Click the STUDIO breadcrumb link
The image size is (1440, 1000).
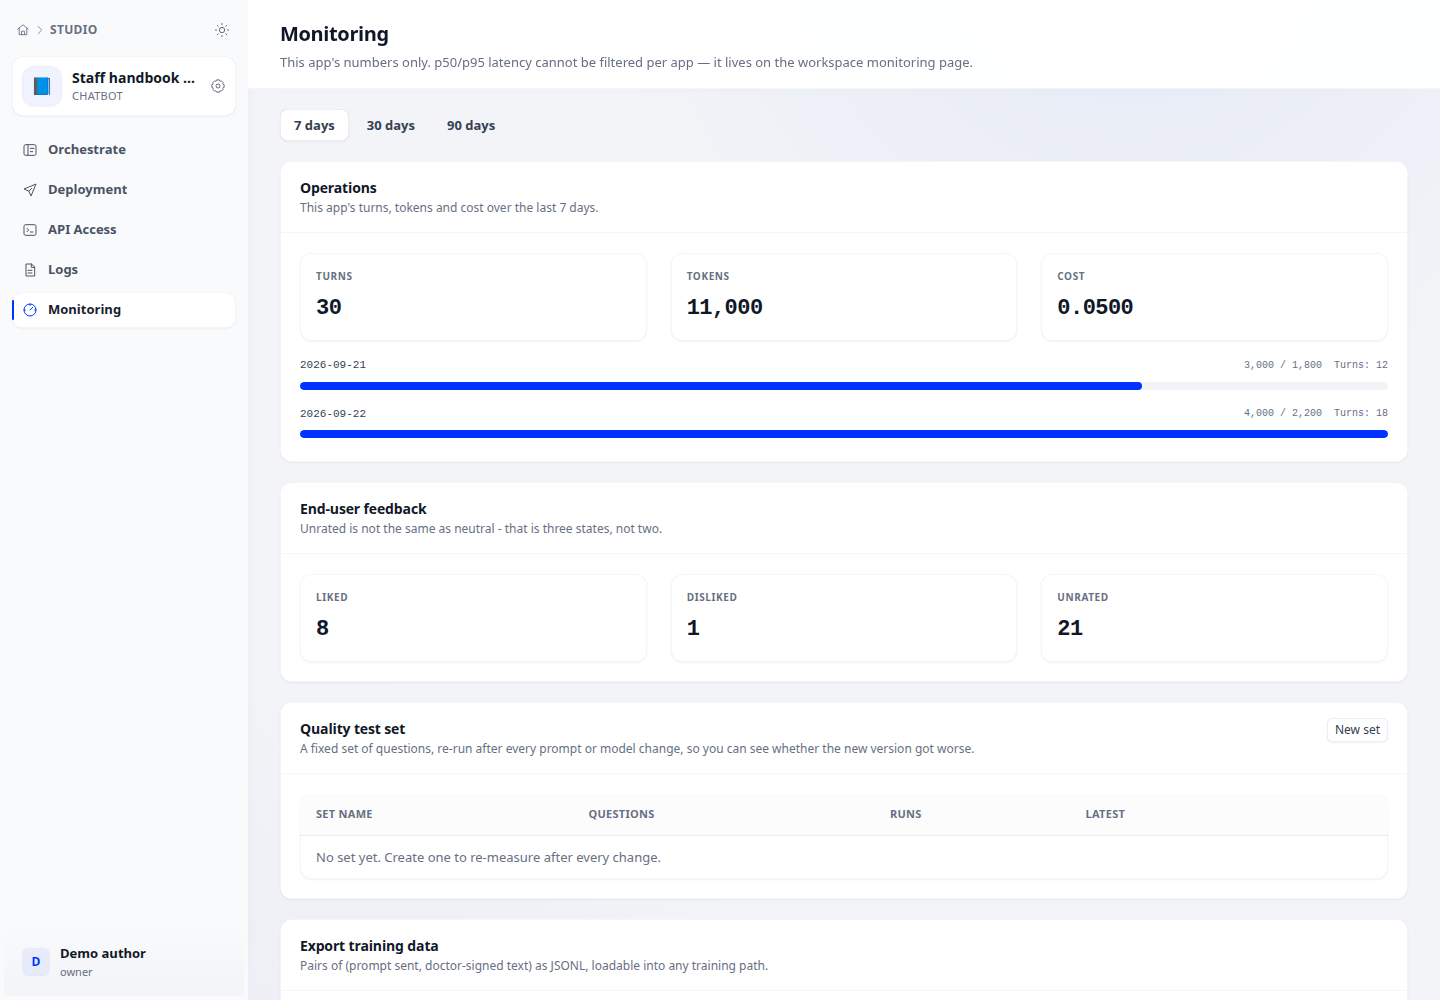click(x=73, y=30)
